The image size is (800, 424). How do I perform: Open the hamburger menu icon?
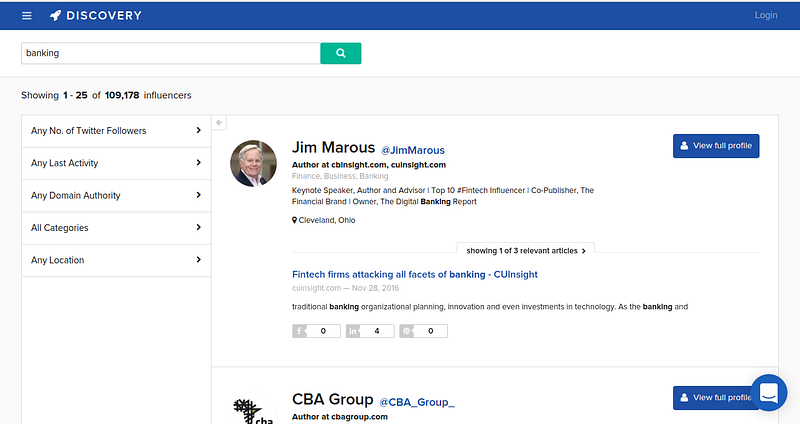(x=27, y=16)
